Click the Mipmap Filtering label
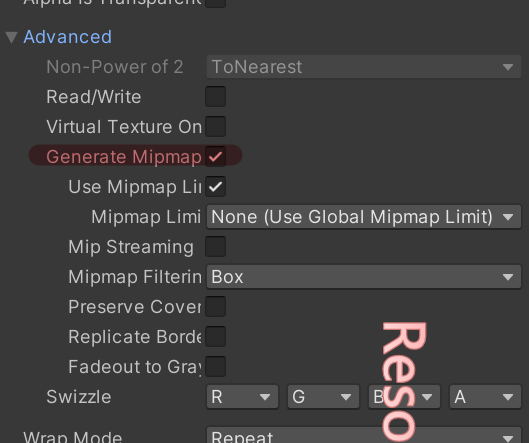The height and width of the screenshot is (443, 529). pyautogui.click(x=135, y=277)
